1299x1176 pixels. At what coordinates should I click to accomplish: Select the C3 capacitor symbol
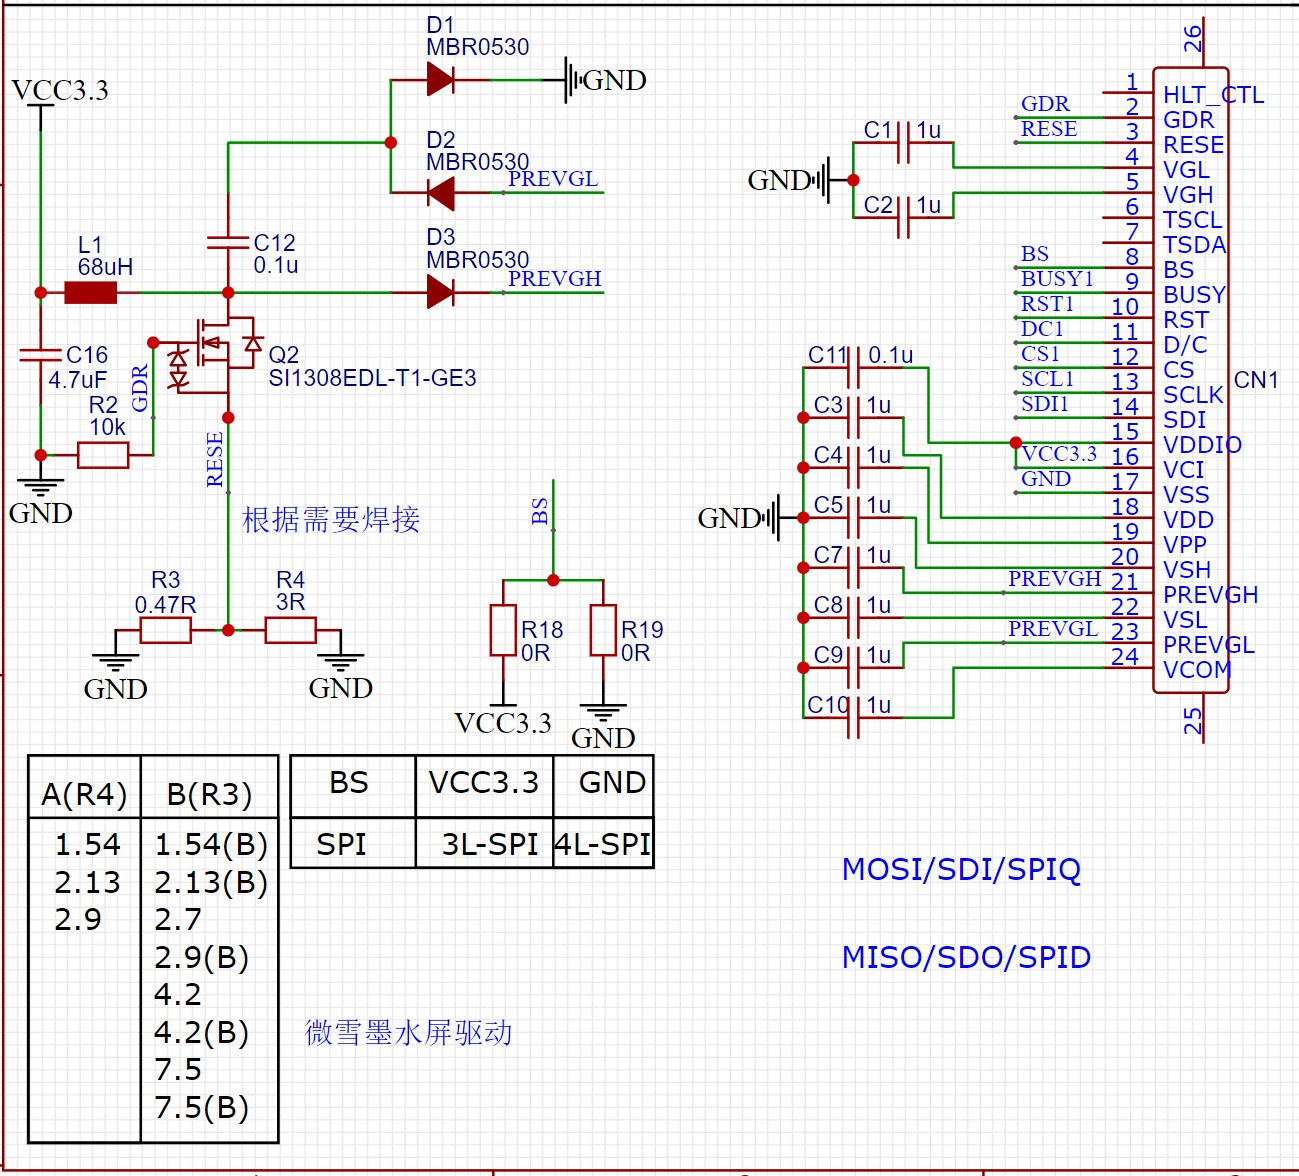(853, 417)
